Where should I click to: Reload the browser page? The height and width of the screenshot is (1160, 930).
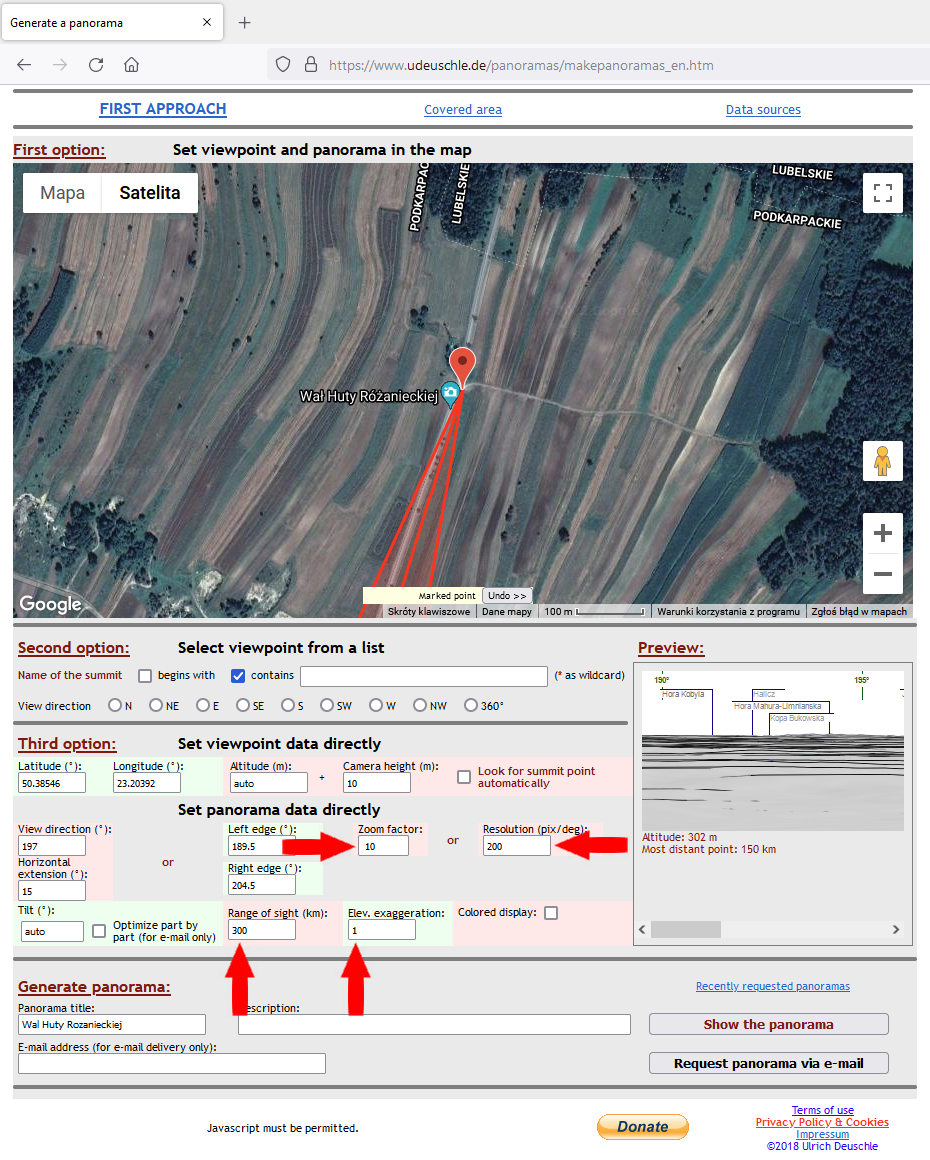96,65
